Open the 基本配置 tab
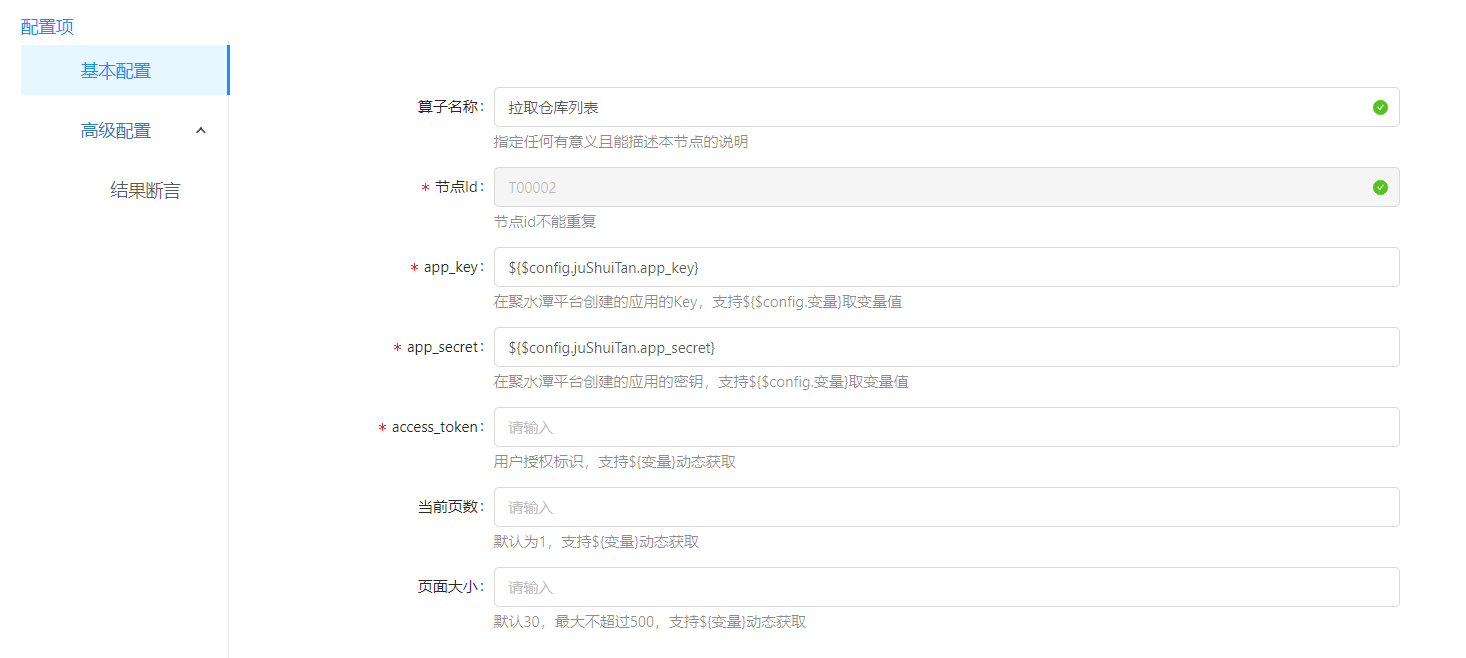The height and width of the screenshot is (658, 1466). click(116, 71)
